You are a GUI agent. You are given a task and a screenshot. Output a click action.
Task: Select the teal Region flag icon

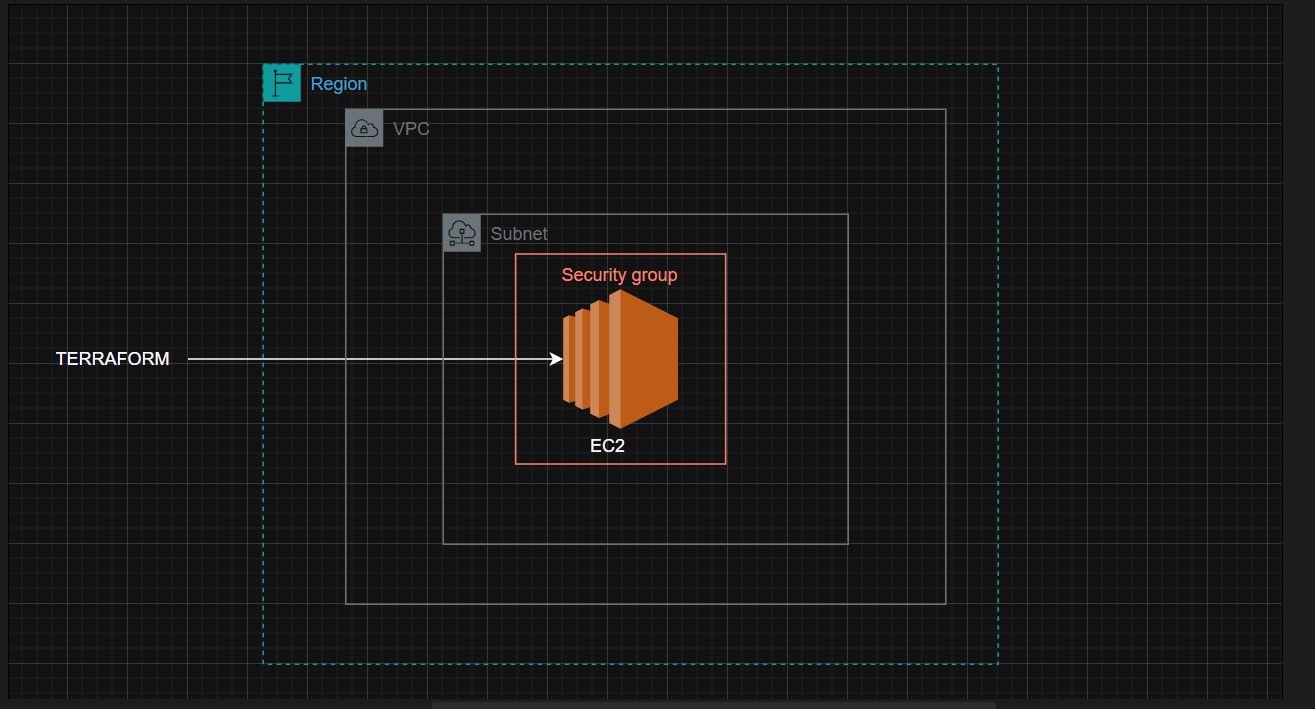pos(282,83)
